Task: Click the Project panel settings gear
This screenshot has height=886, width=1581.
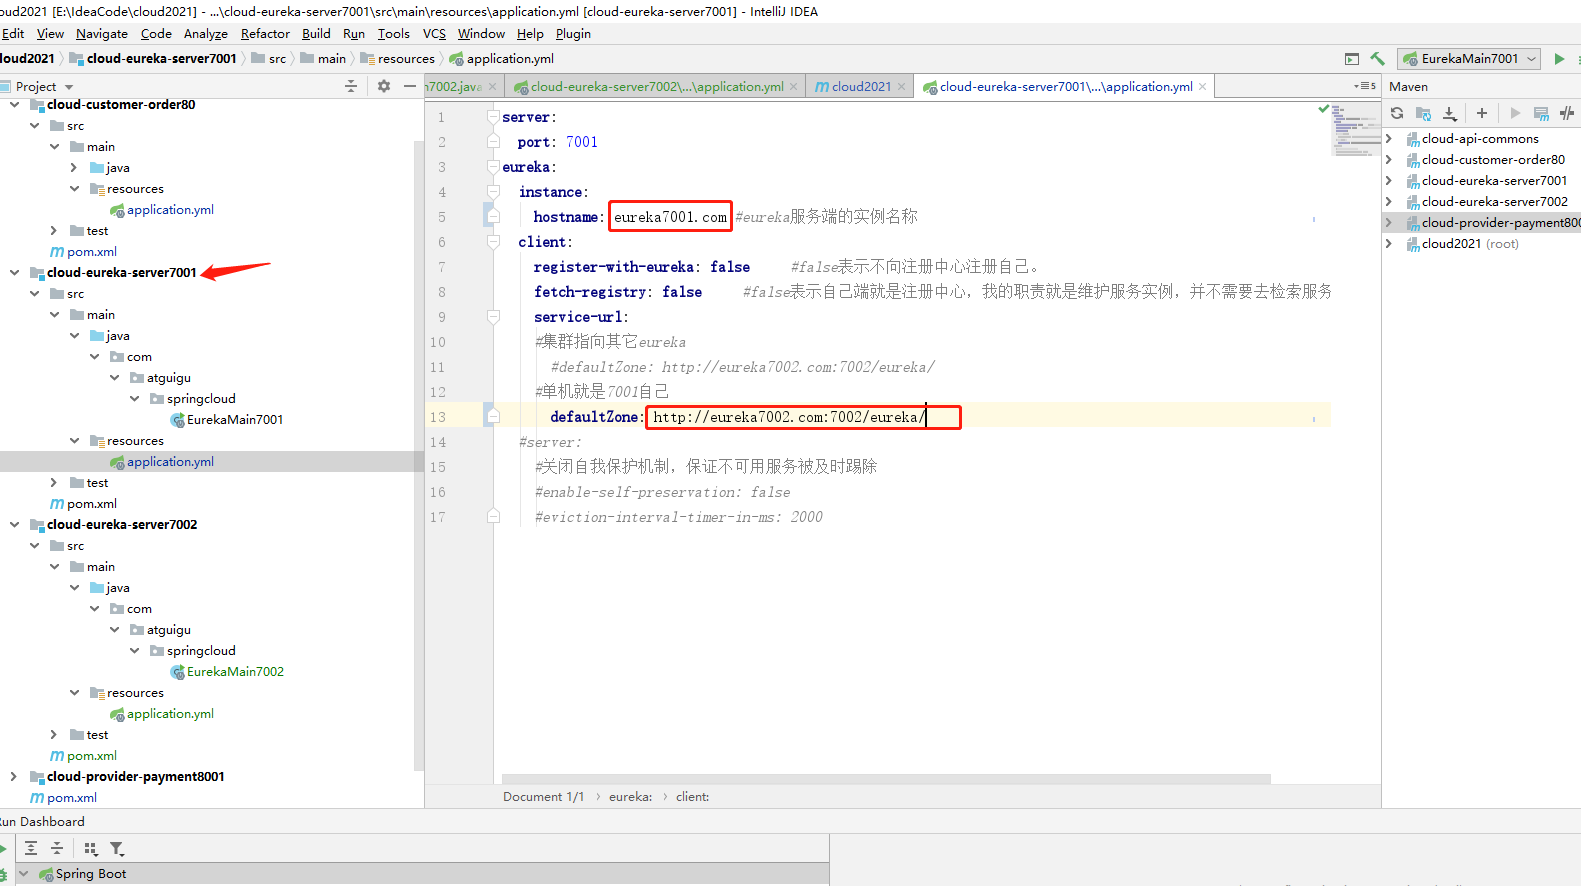Action: click(384, 87)
